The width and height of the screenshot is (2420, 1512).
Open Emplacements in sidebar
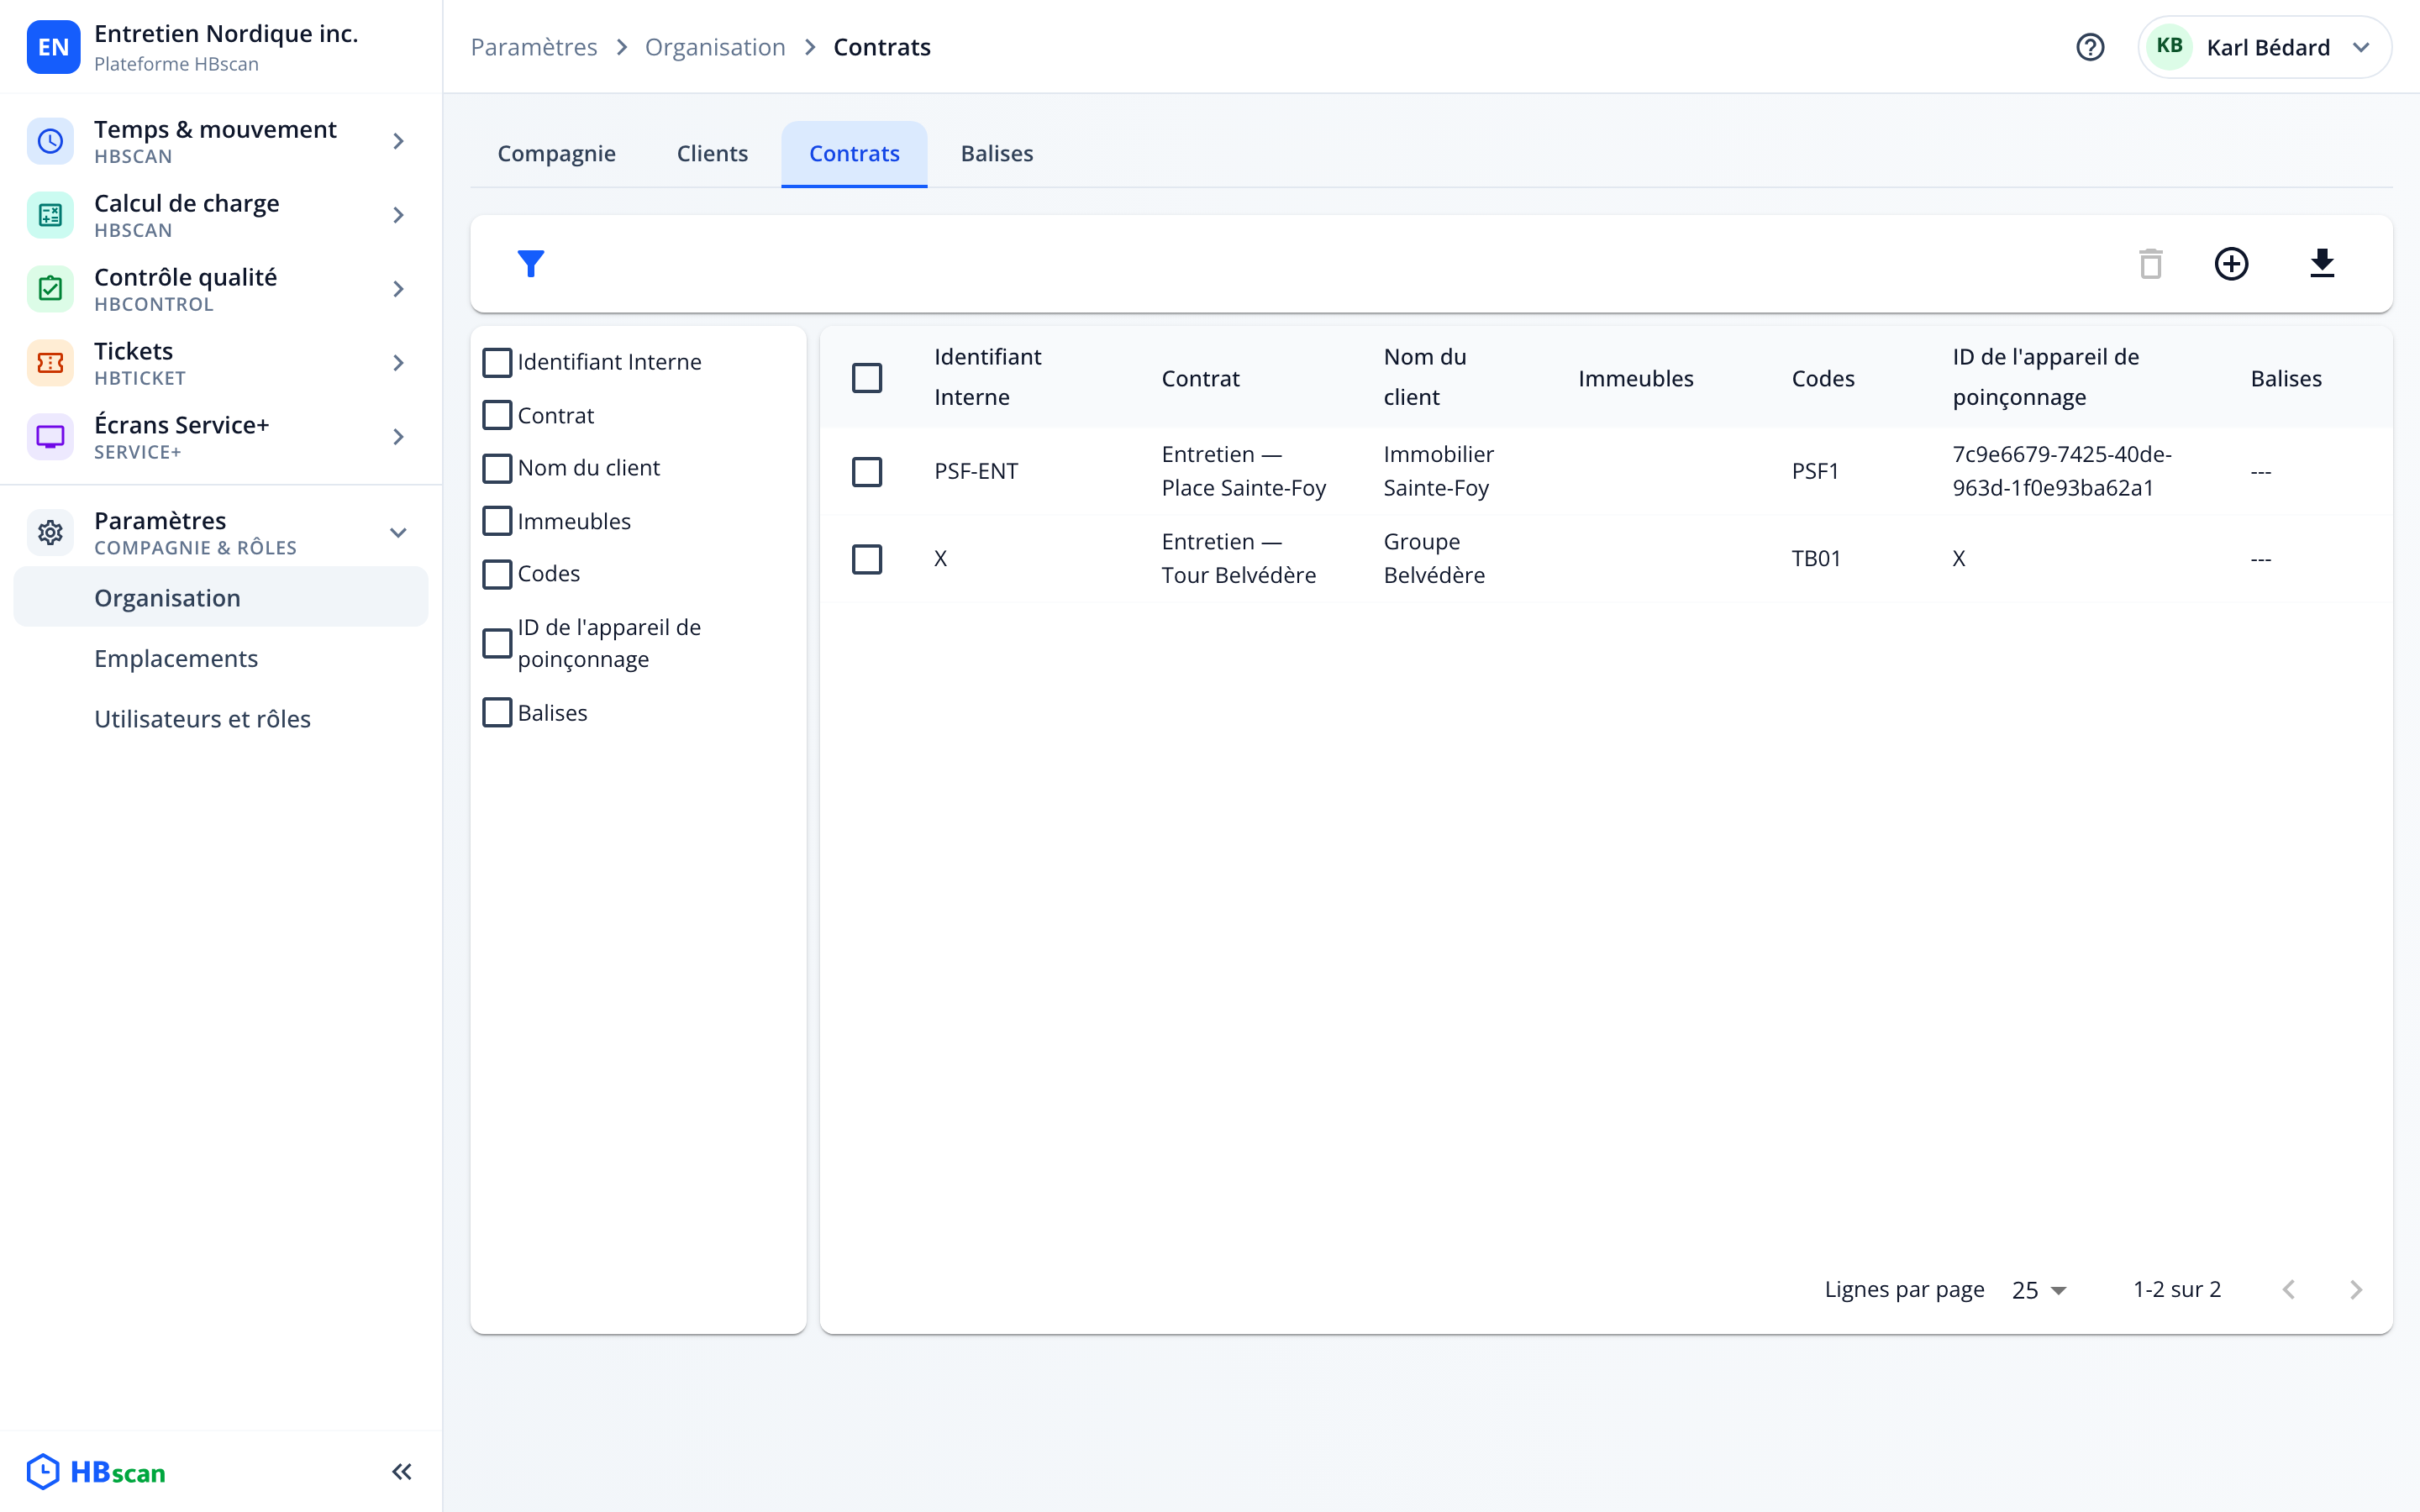coord(176,658)
